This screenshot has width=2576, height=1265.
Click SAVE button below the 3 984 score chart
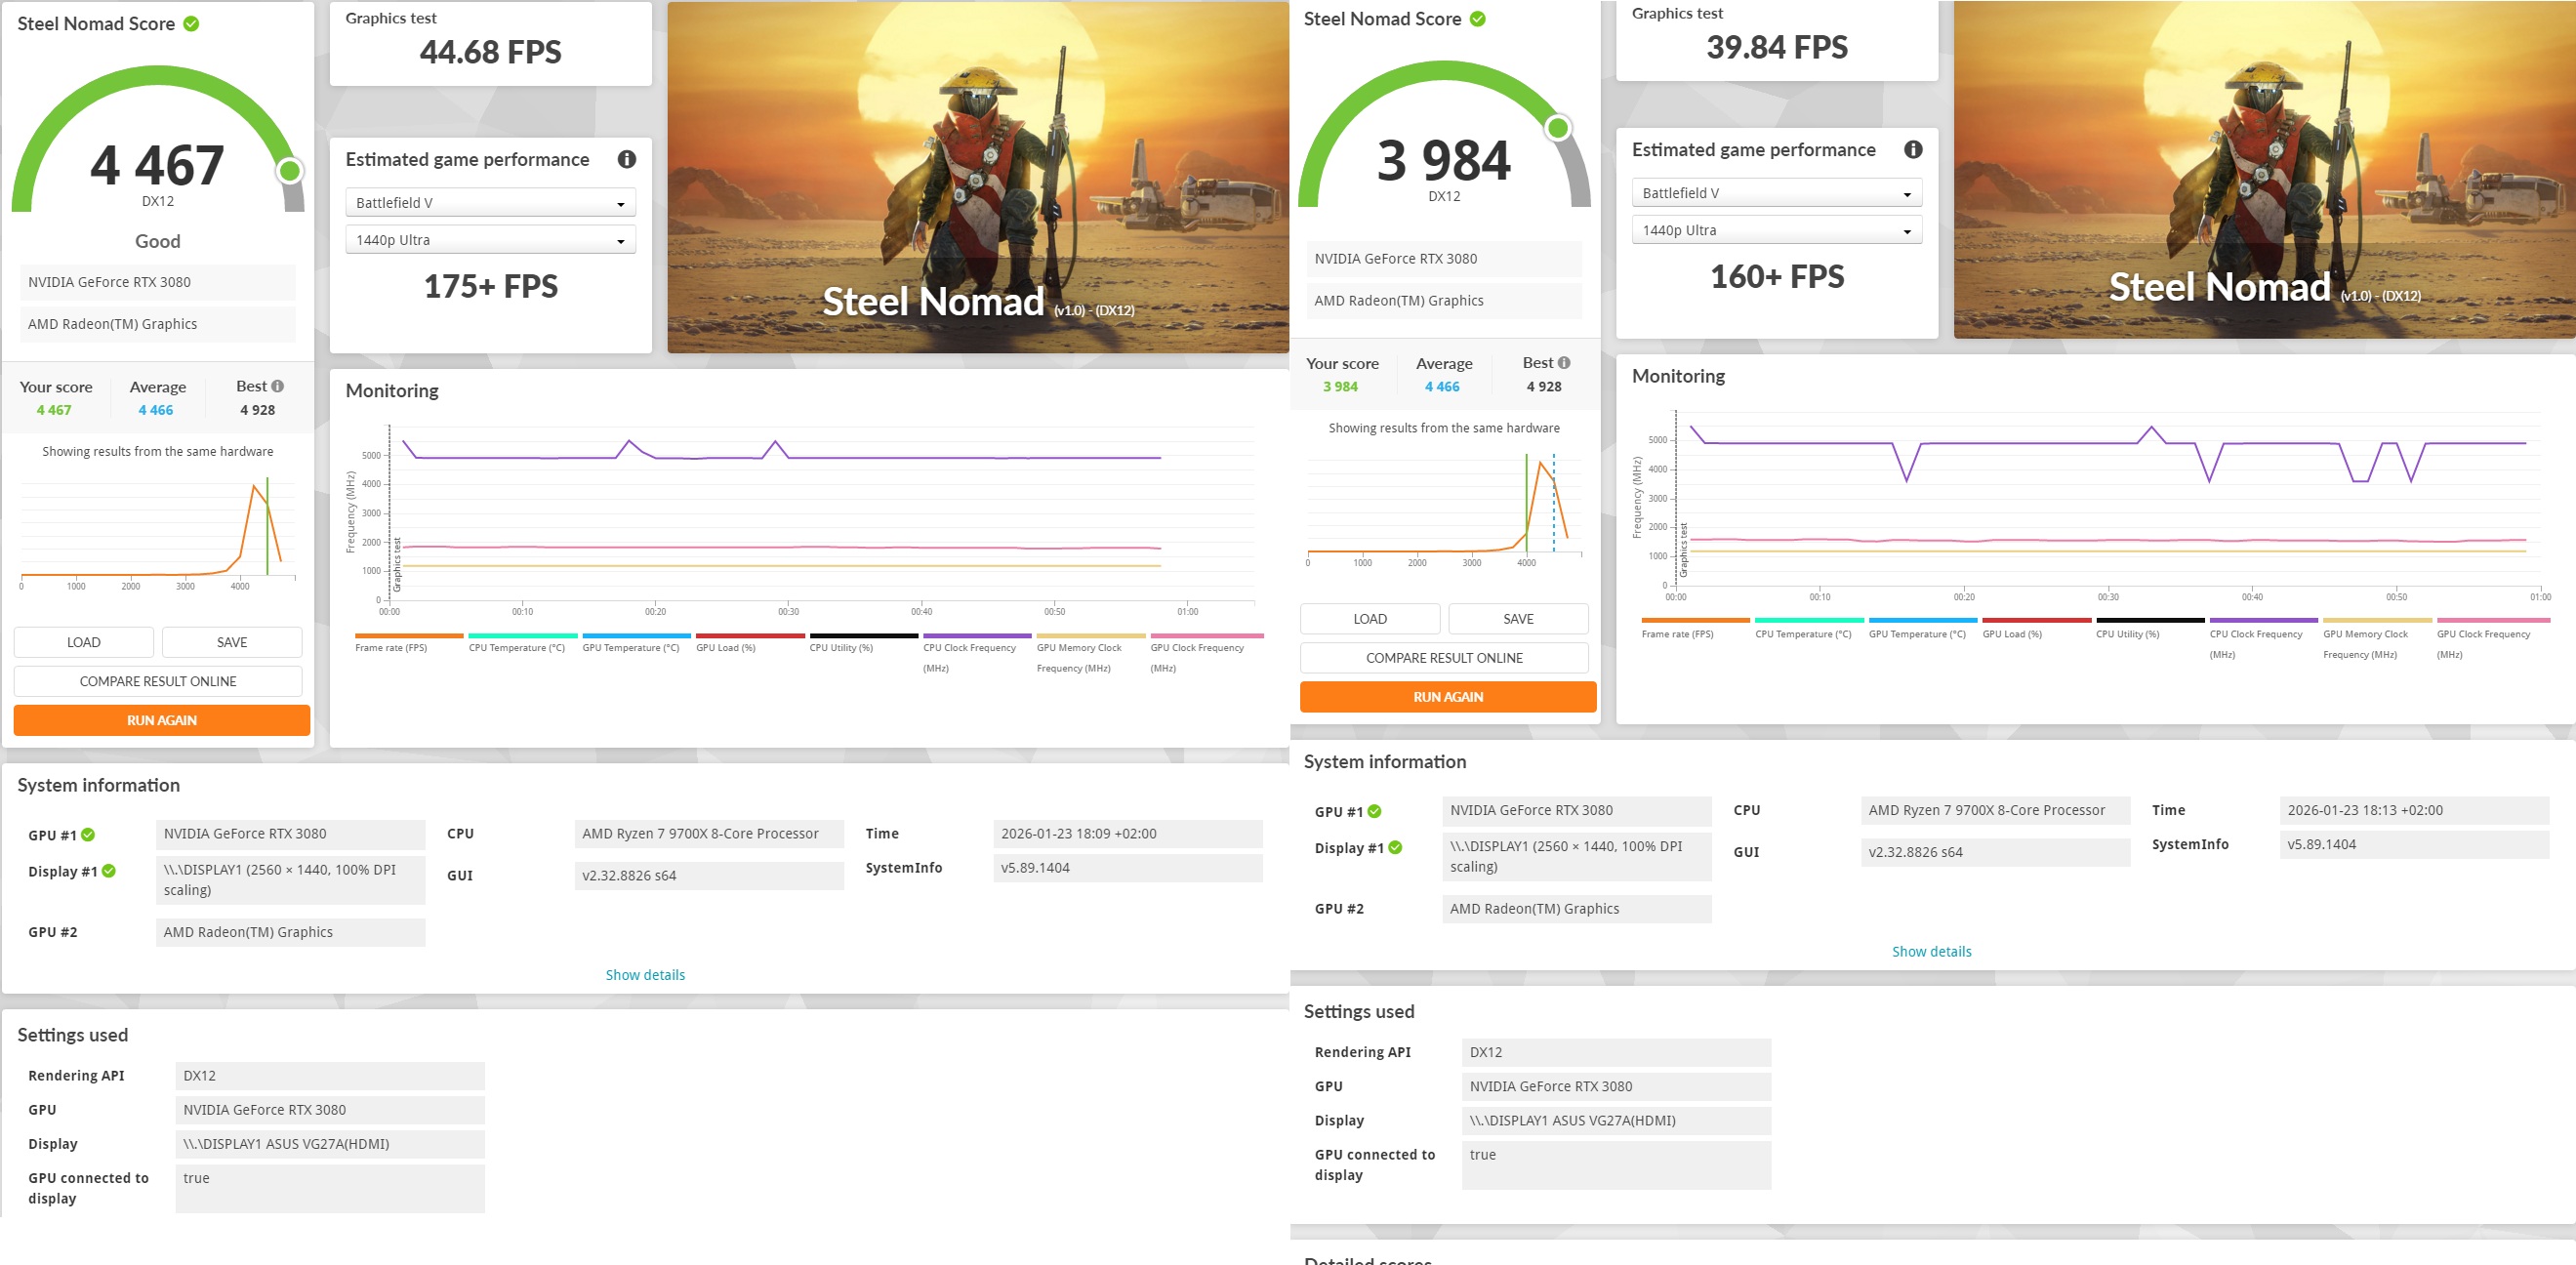tap(1517, 619)
